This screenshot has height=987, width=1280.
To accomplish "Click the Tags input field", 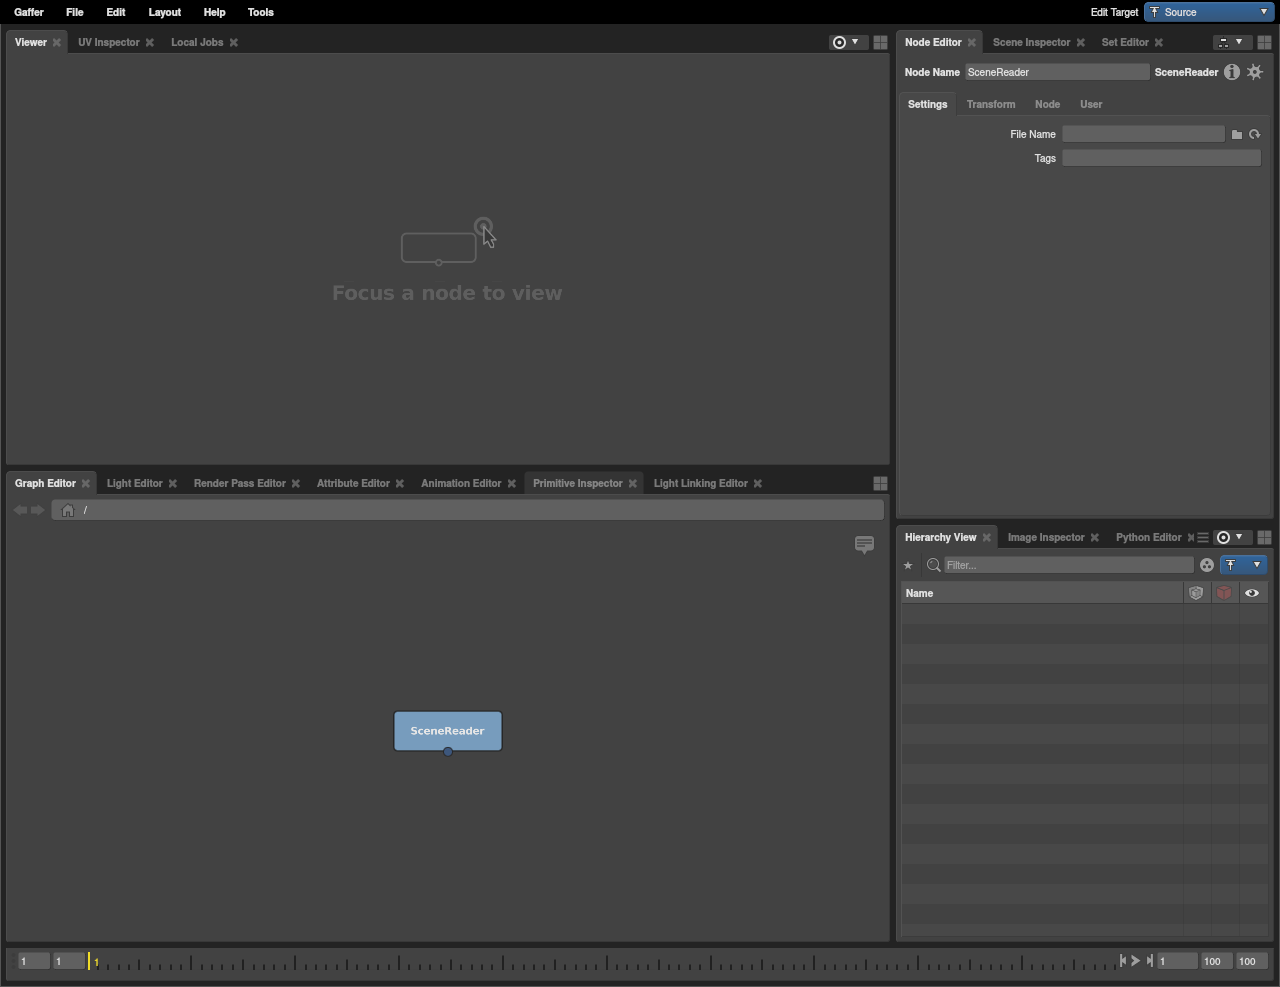I will pos(1161,158).
